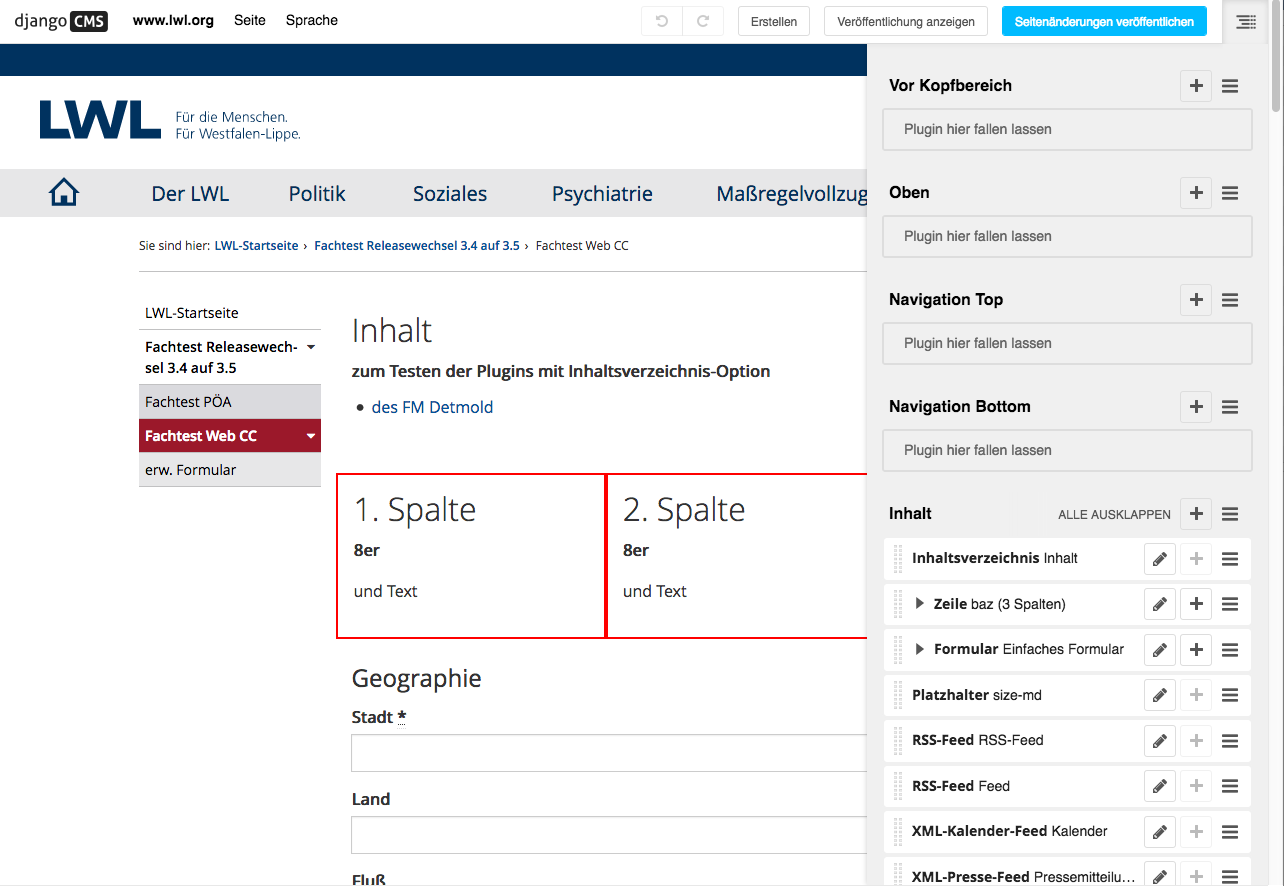Viewport: 1284px width, 886px height.
Task: Edit the Inhaltsverzeichnis plugin with pencil icon
Action: point(1160,559)
